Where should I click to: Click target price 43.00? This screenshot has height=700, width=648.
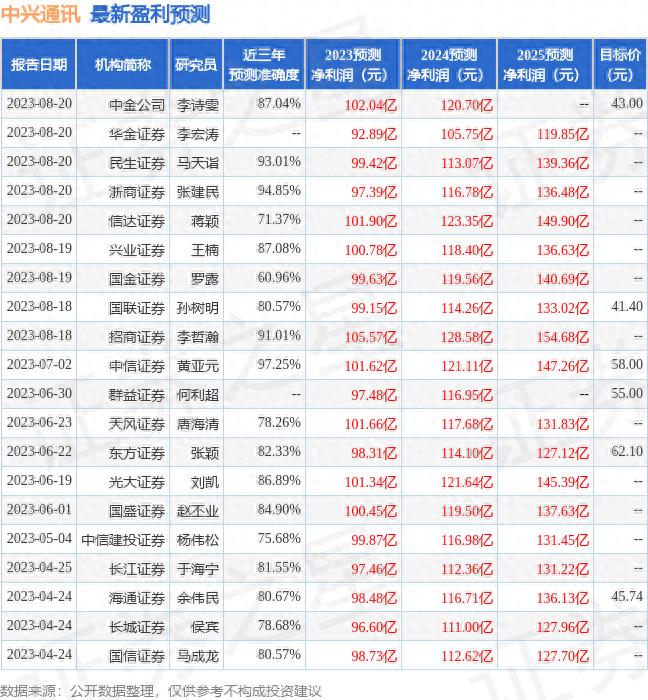627,104
